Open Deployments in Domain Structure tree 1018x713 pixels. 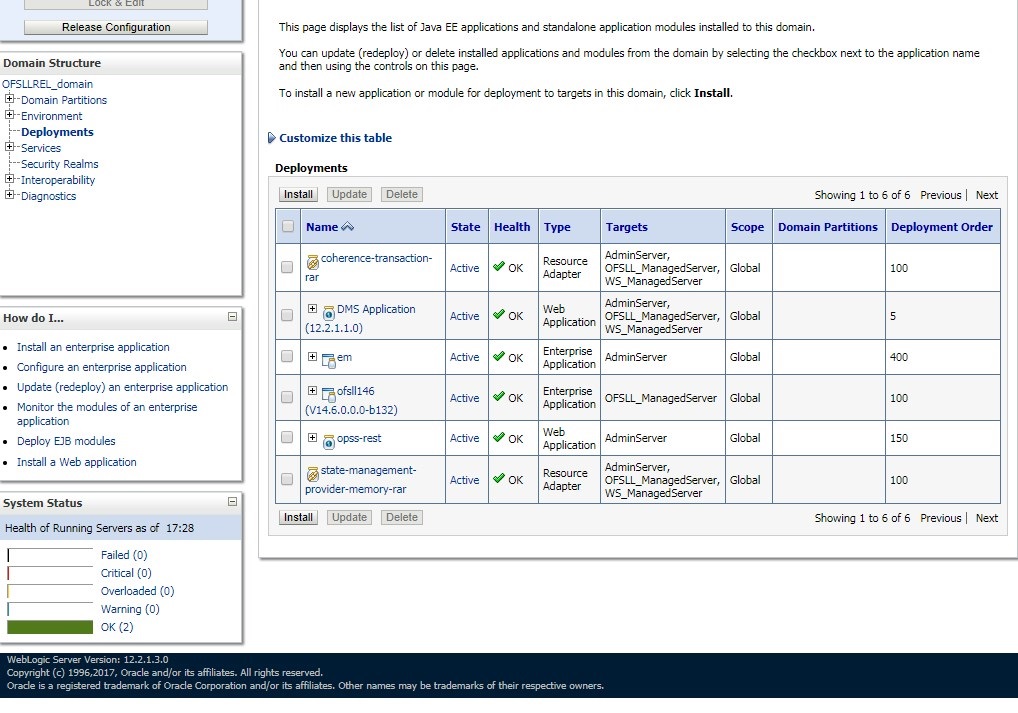coord(57,132)
